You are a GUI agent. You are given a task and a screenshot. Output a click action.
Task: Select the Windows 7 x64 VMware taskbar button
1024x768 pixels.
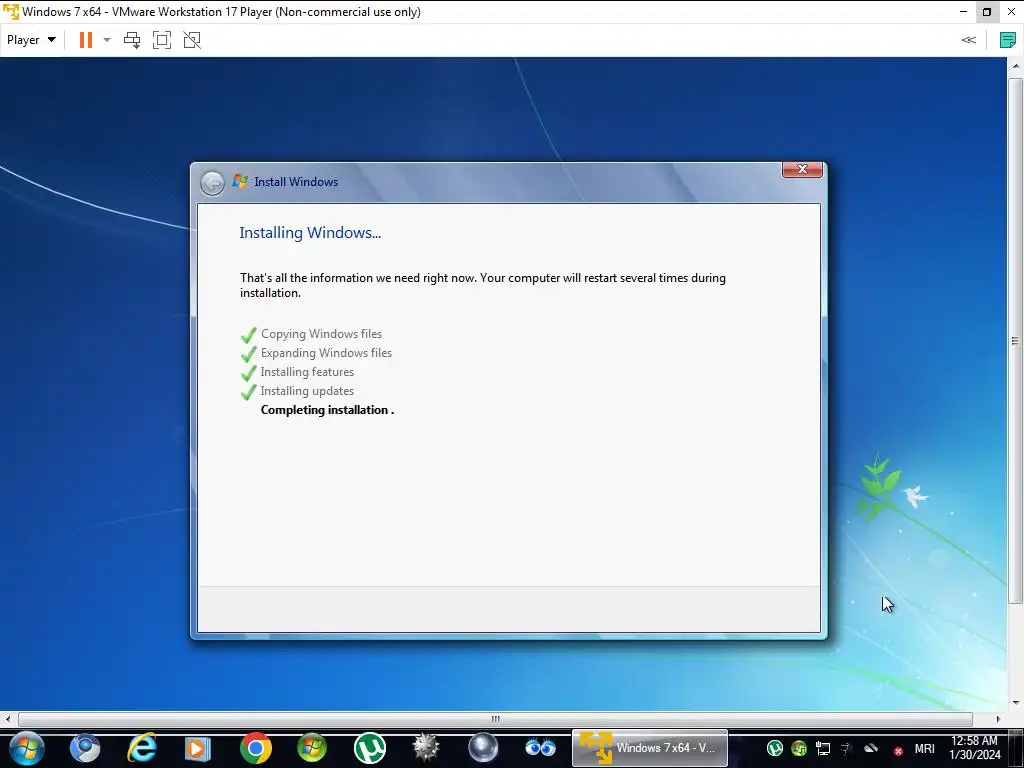tap(650, 748)
